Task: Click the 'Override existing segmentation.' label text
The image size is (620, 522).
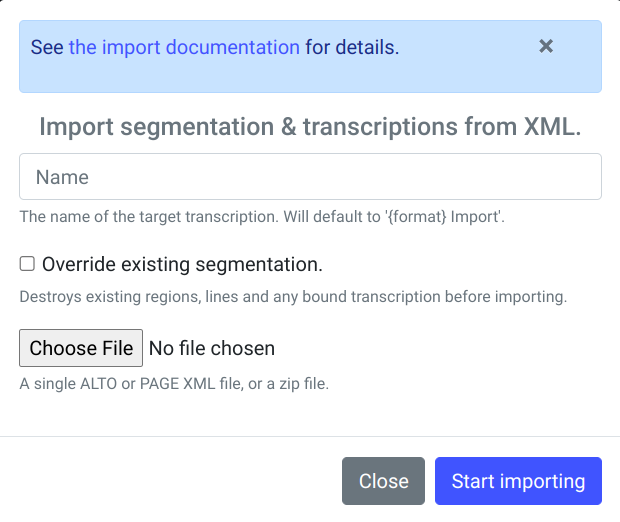Action: coord(182,264)
